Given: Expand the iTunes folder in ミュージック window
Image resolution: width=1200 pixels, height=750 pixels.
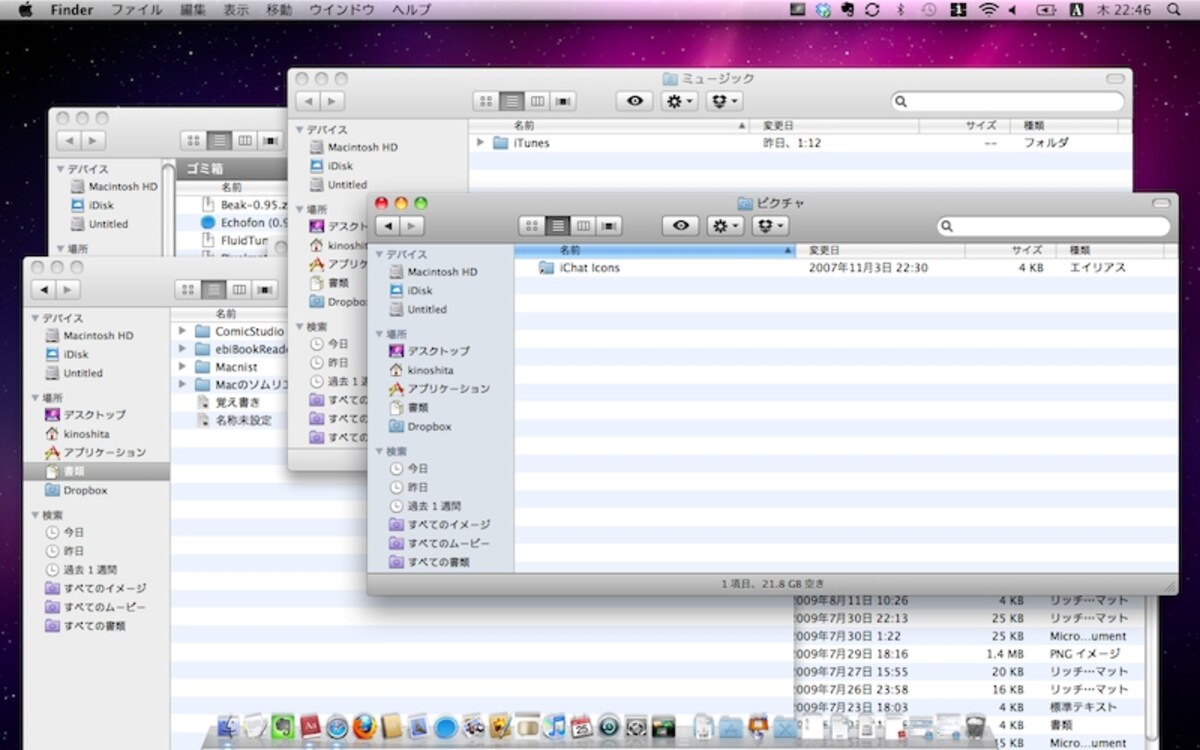Looking at the screenshot, I should 480,143.
